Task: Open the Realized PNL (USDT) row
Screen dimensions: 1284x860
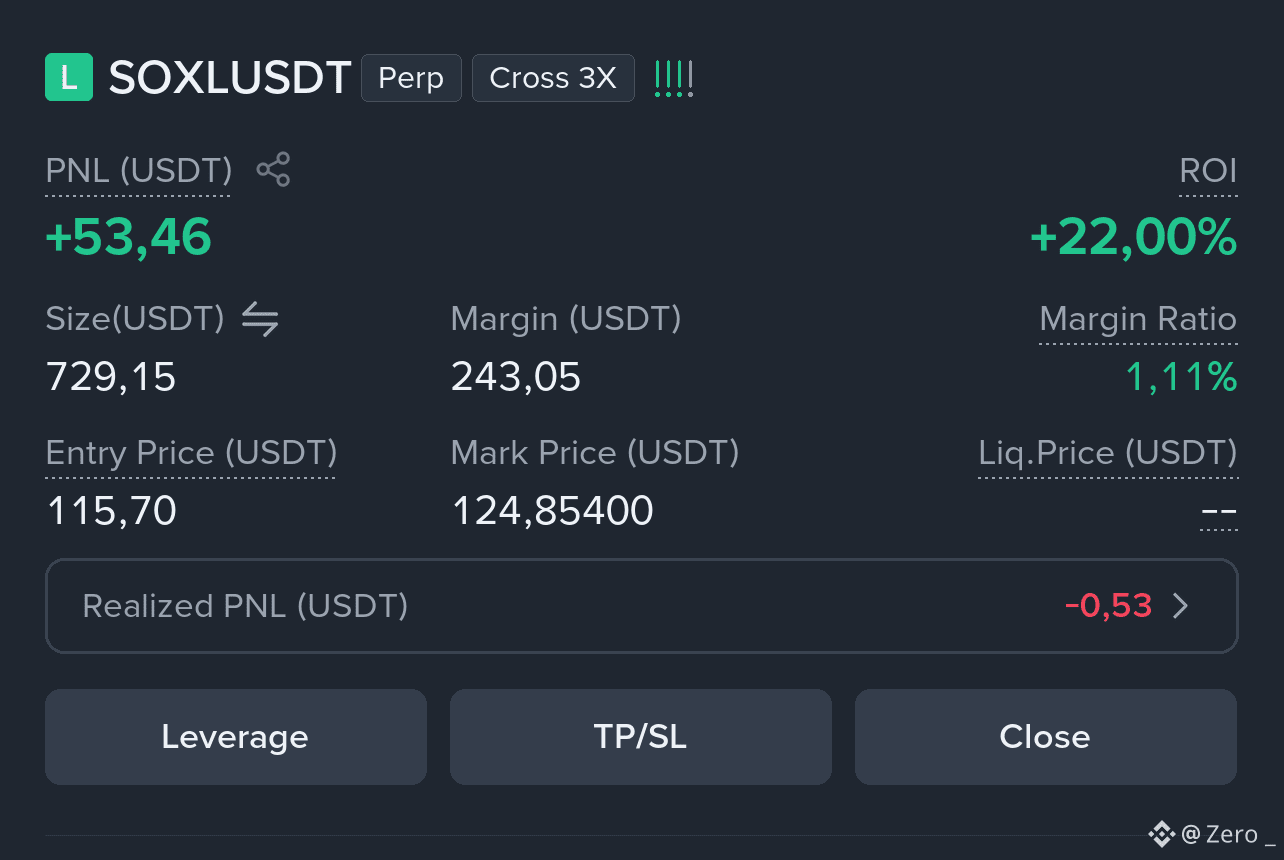Action: point(641,606)
